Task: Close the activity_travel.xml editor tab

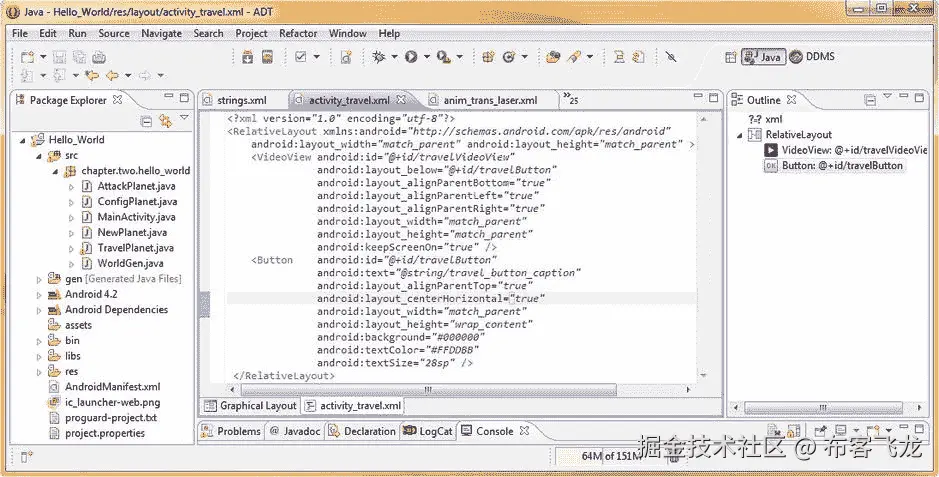Action: click(401, 99)
